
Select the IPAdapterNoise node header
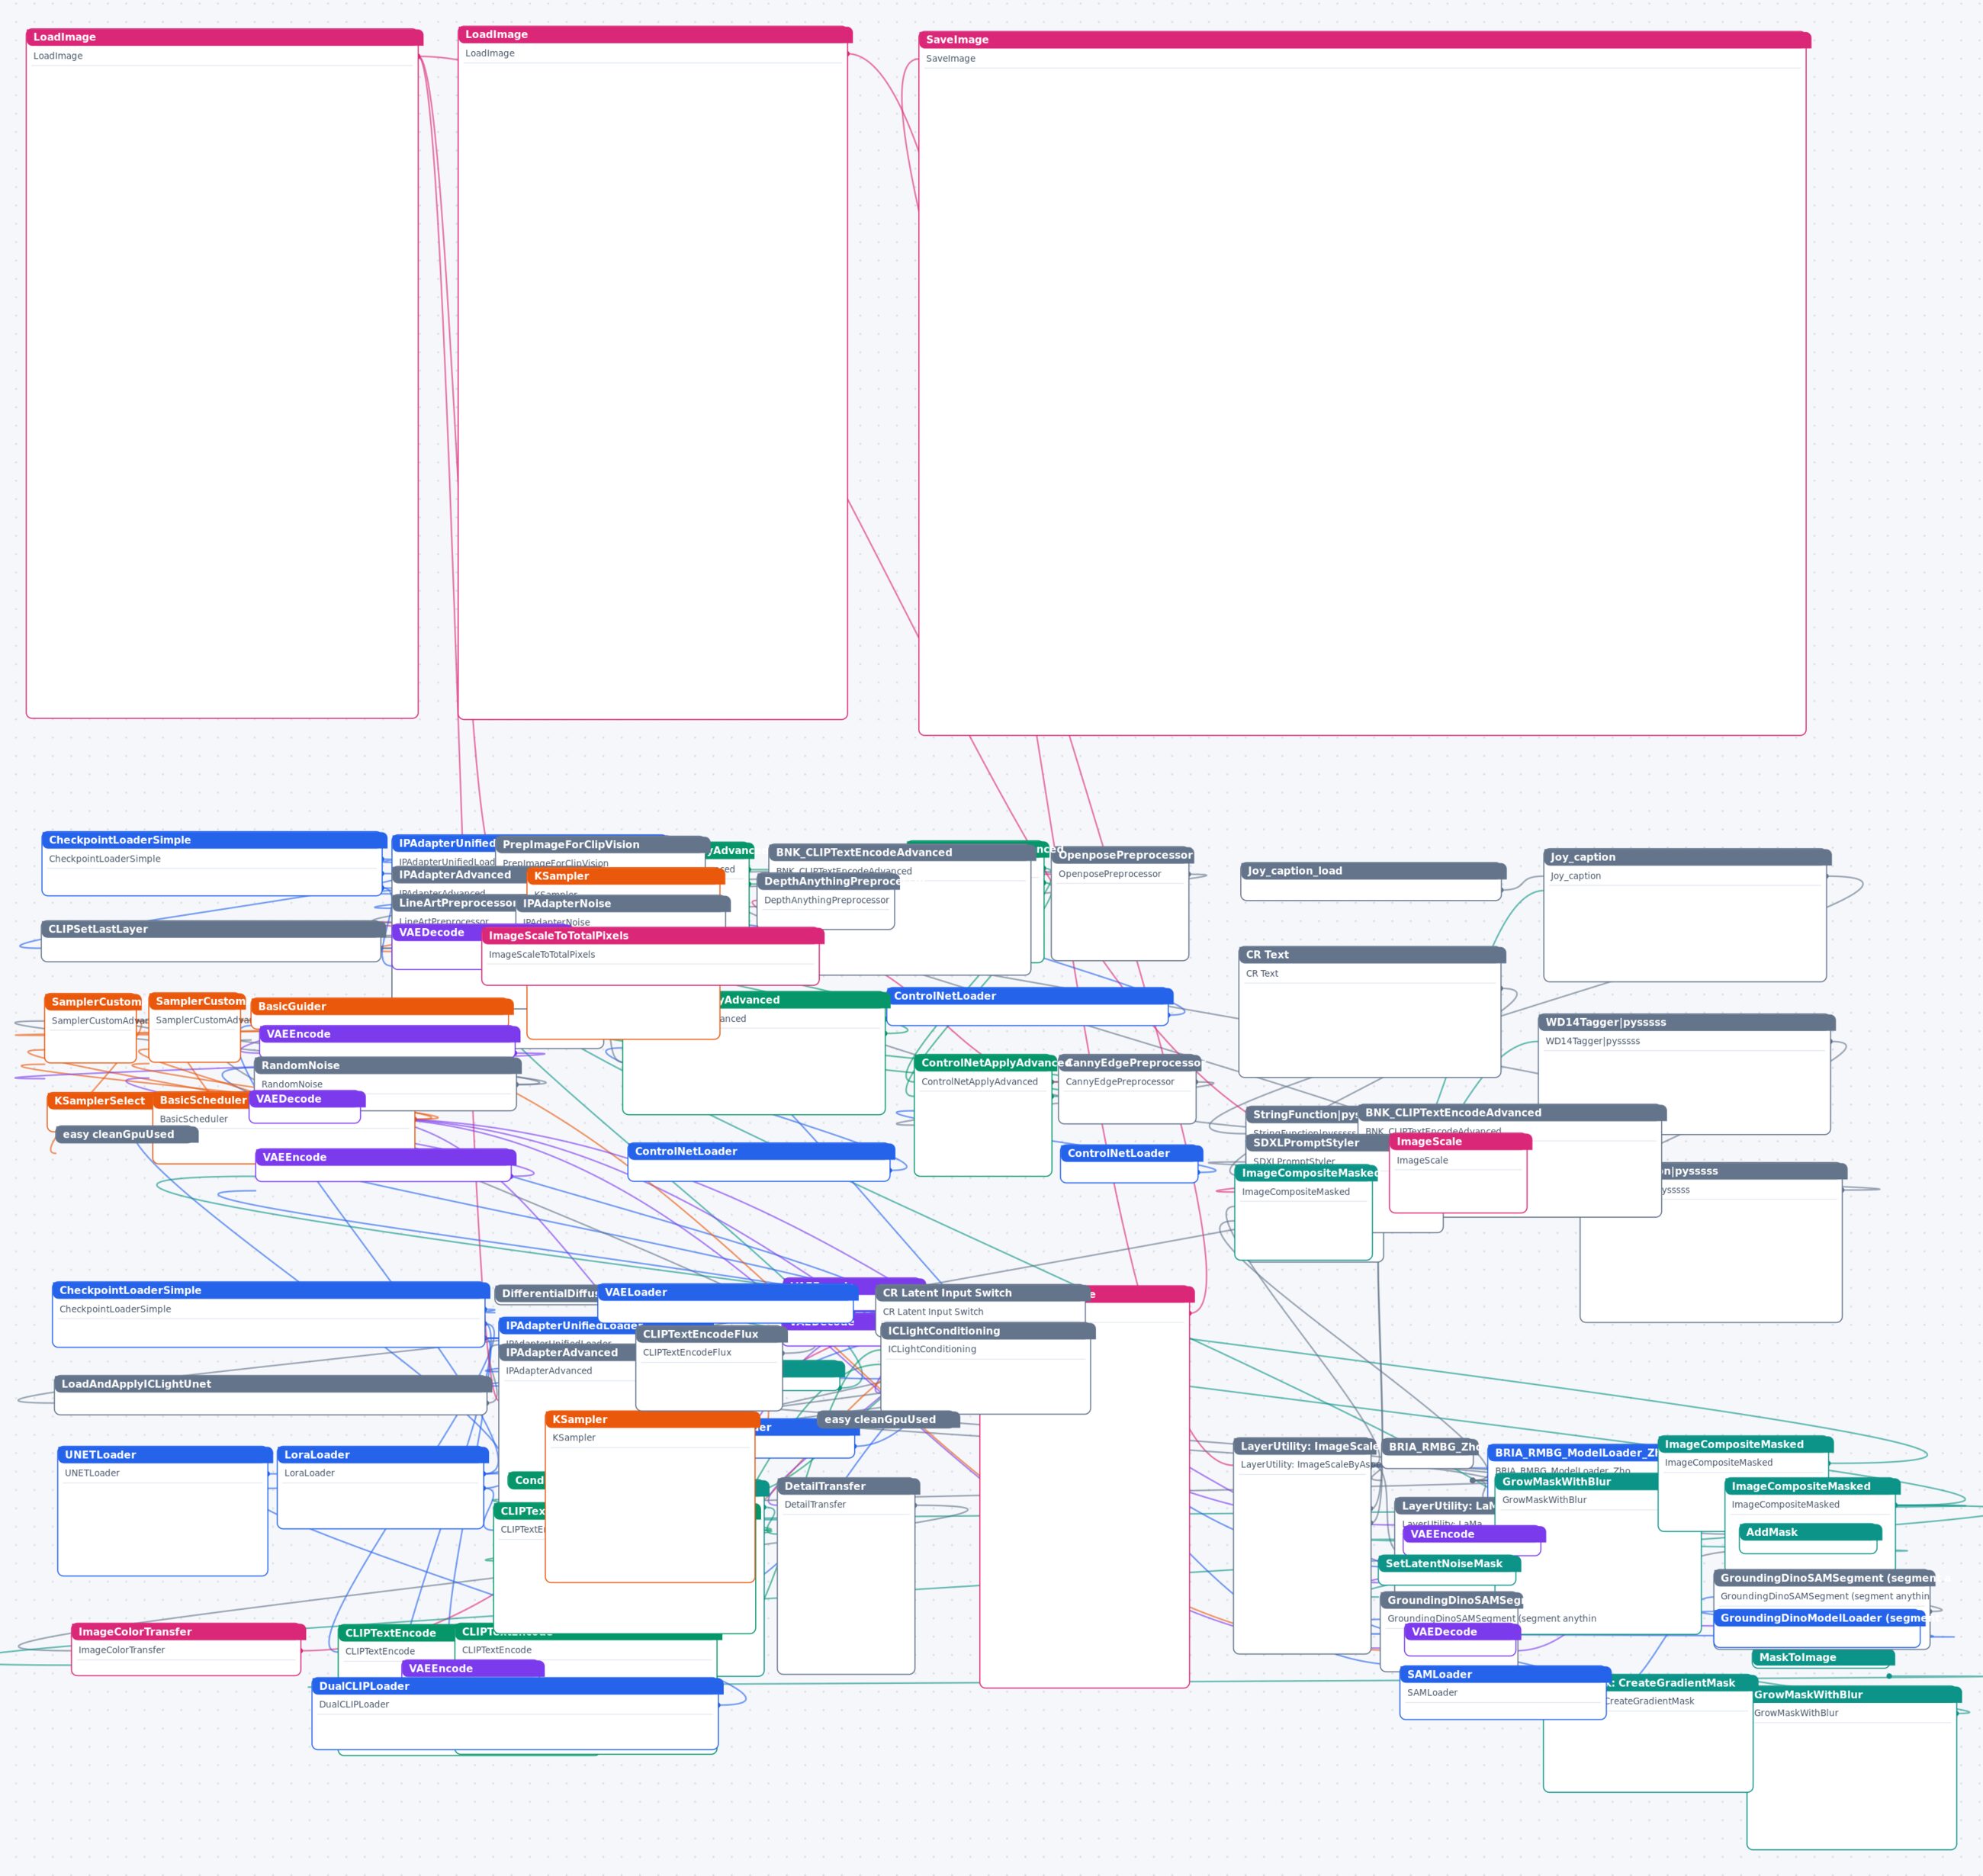coord(623,904)
